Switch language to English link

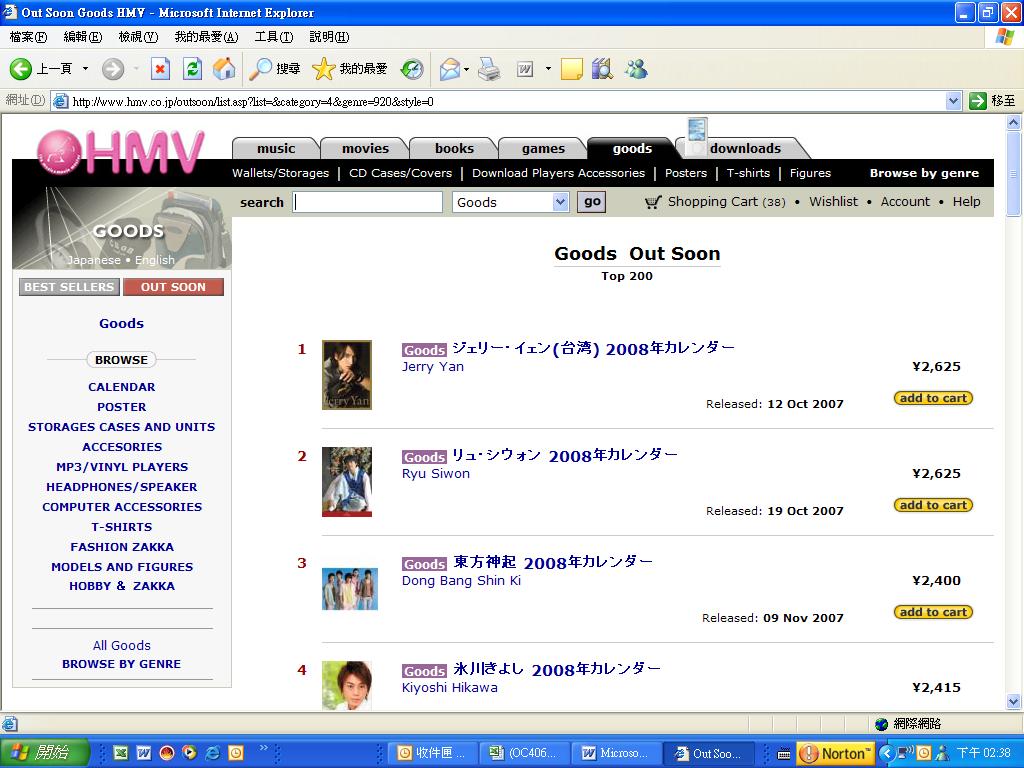click(155, 260)
